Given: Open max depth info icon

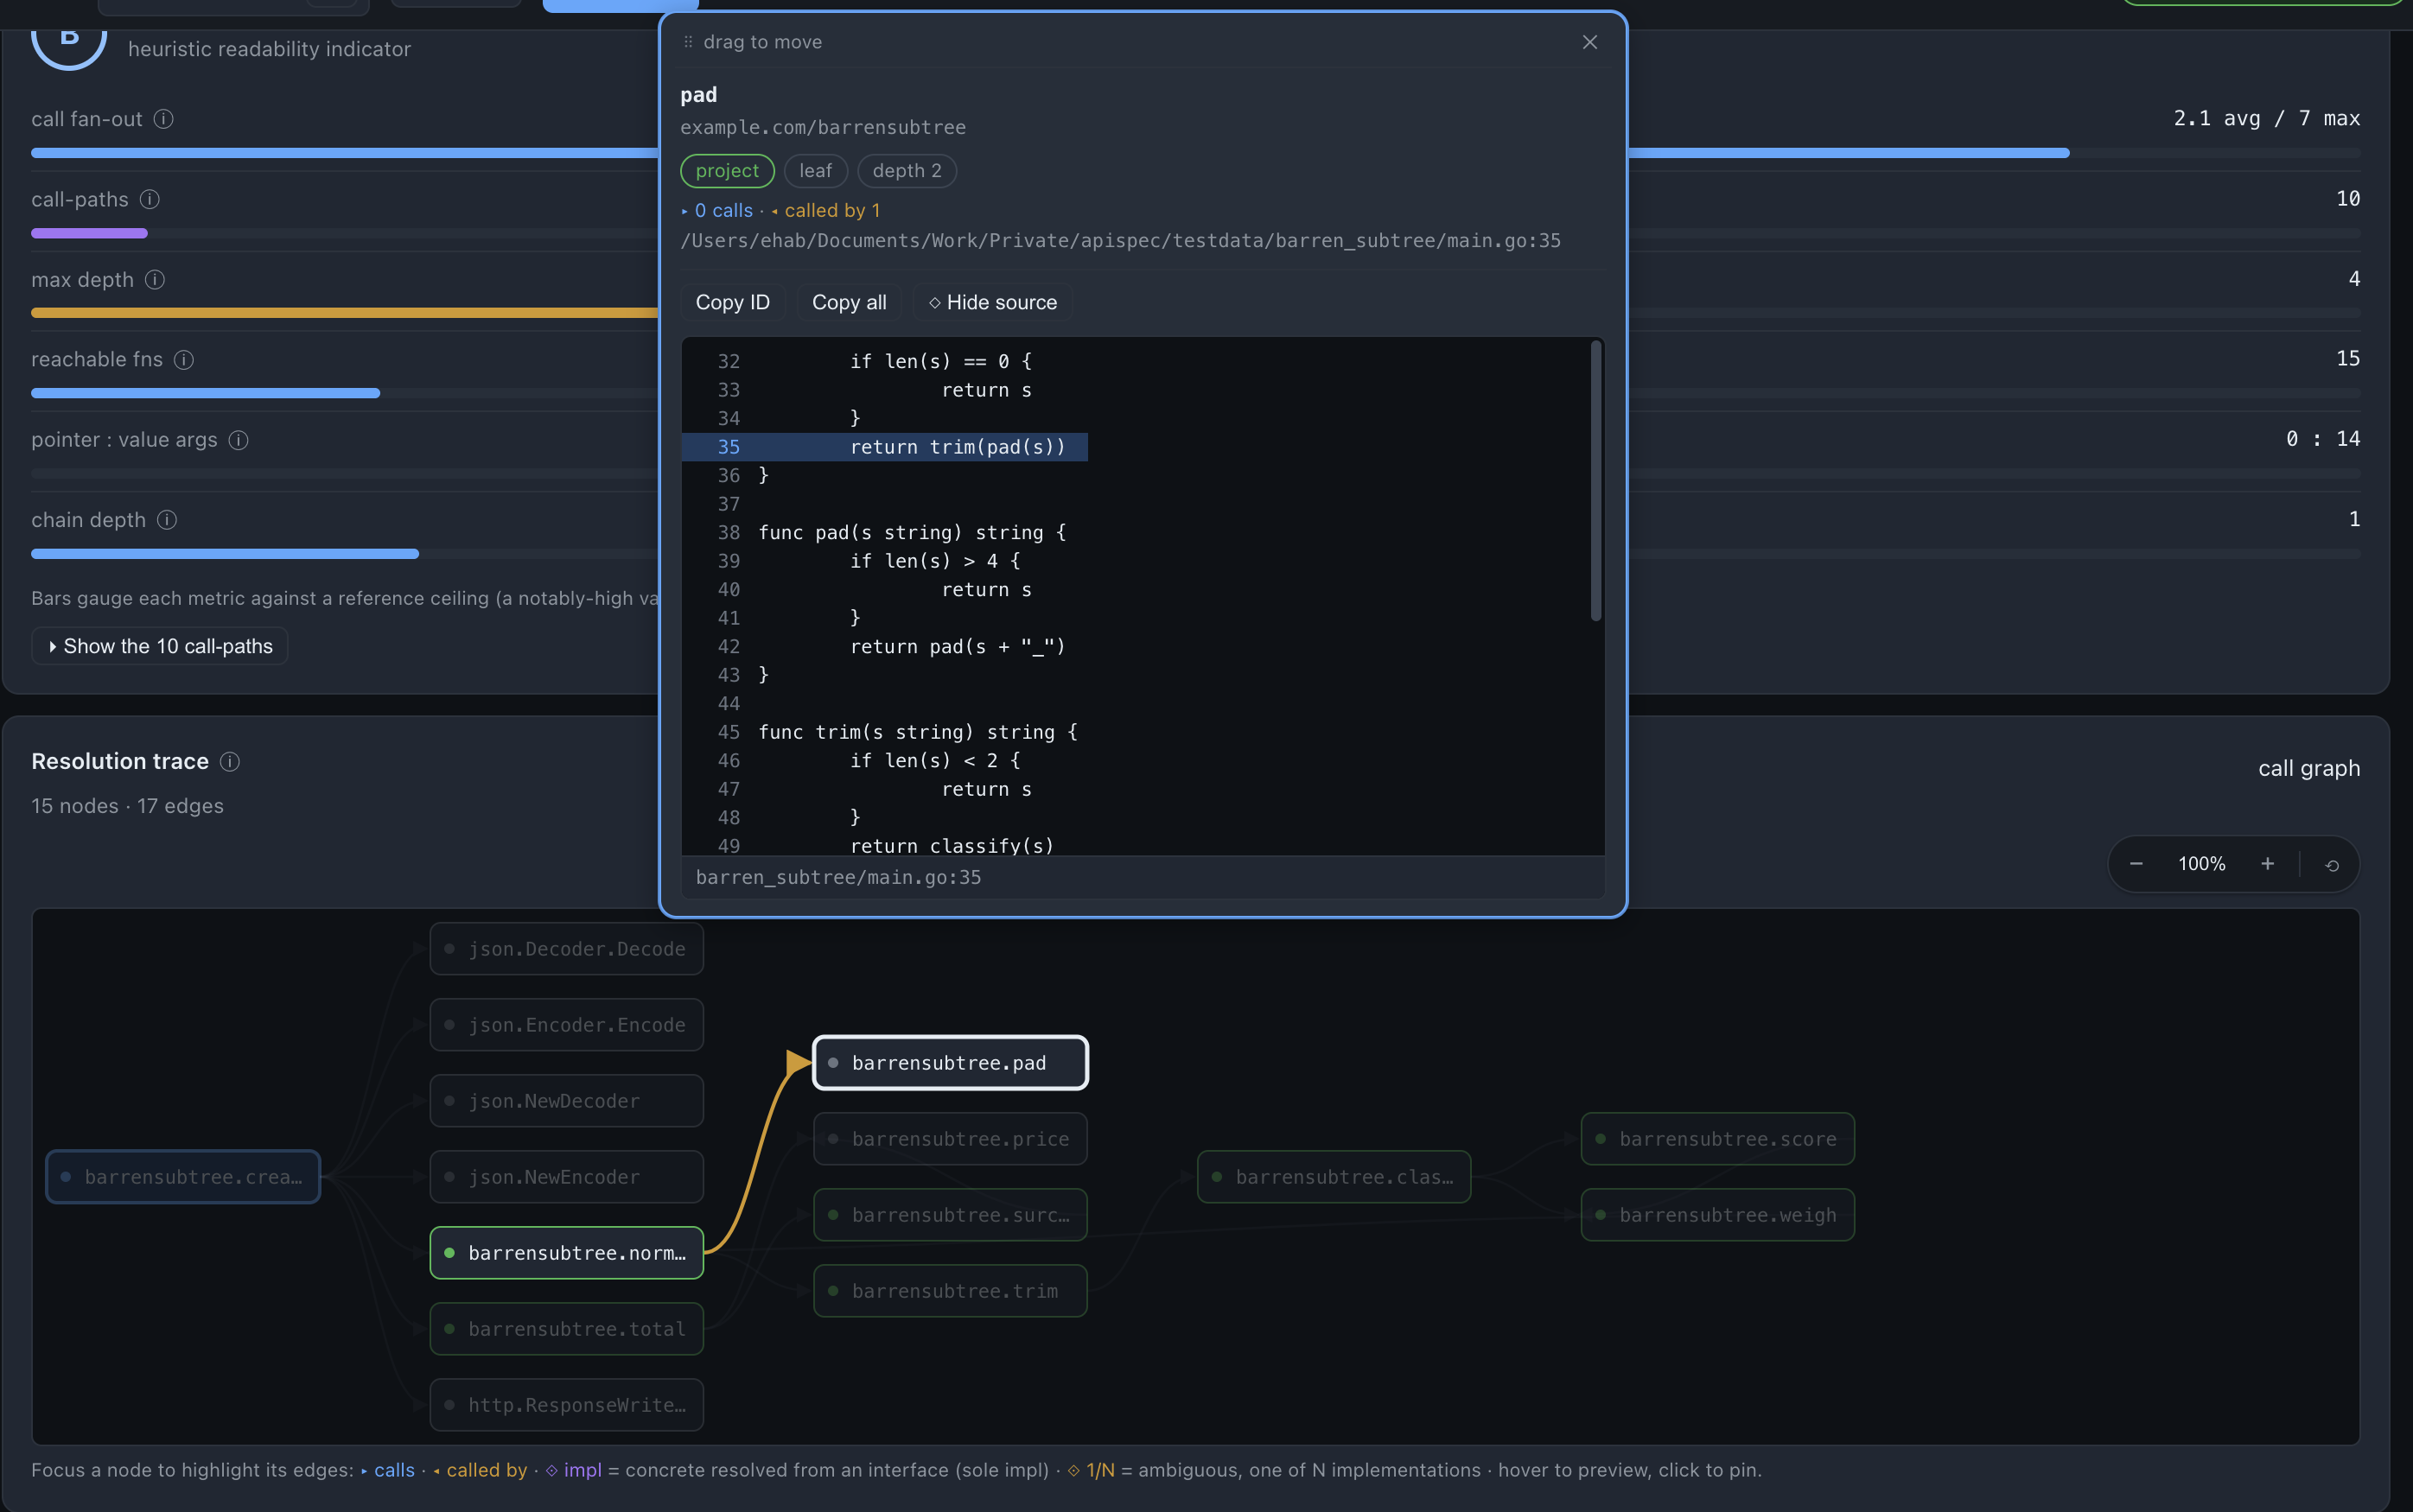Looking at the screenshot, I should (x=155, y=279).
